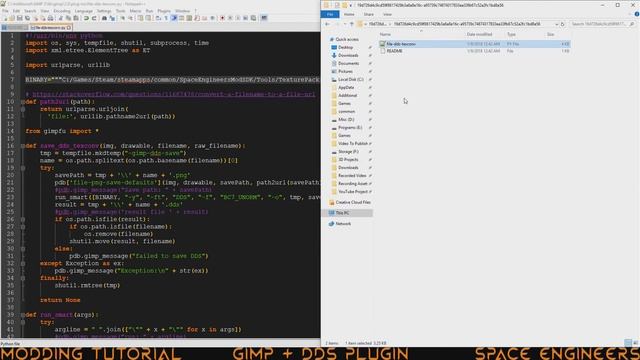
Task: Click the New file icon in Notepad++ toolbar
Action: [x=5, y=18]
